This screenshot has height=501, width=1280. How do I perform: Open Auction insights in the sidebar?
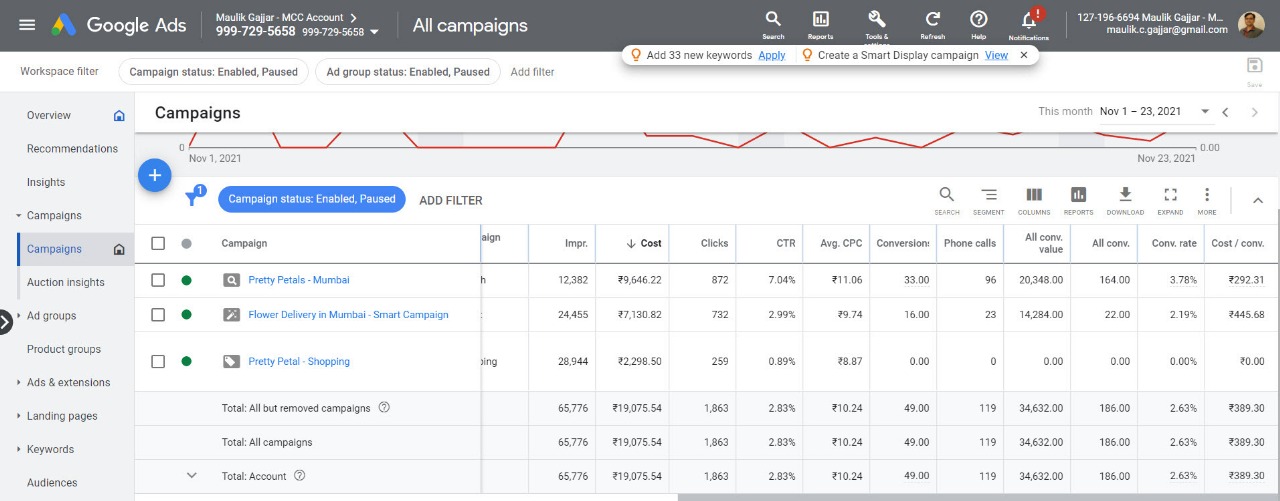(66, 282)
